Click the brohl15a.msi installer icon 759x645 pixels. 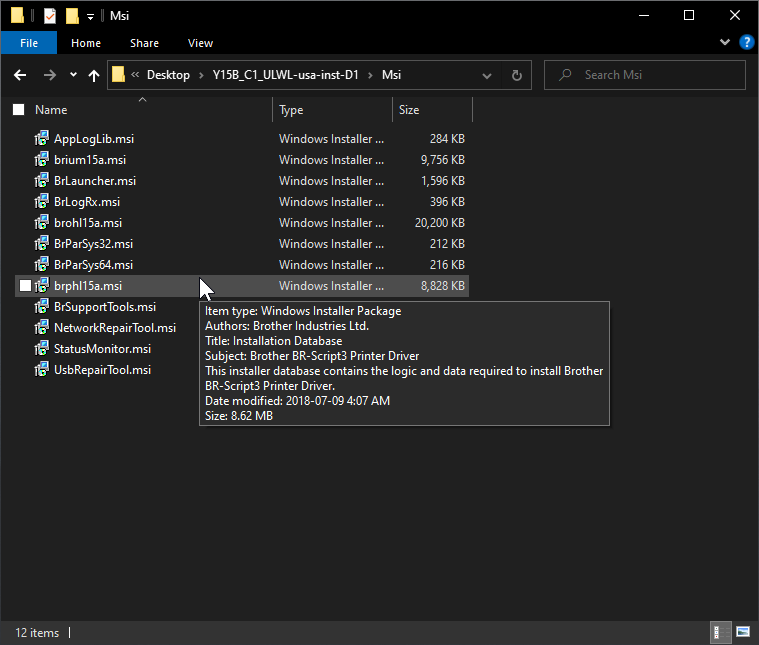[42, 223]
